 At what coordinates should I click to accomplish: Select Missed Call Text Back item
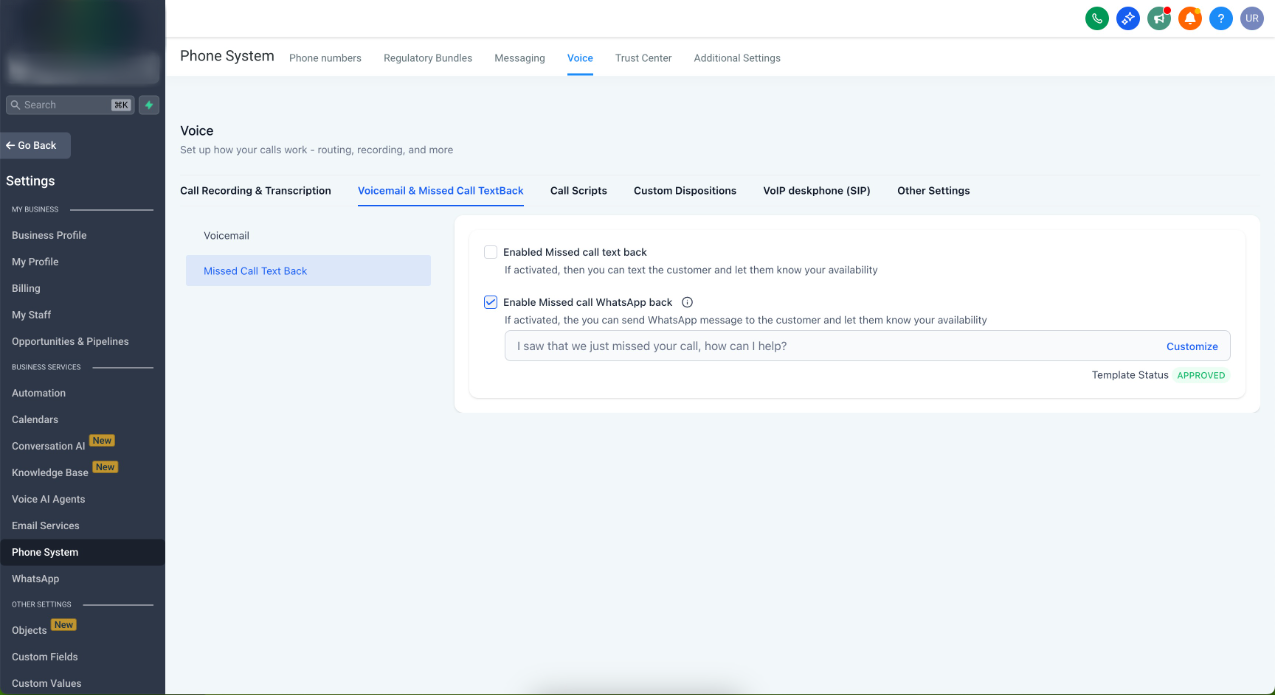click(x=308, y=271)
